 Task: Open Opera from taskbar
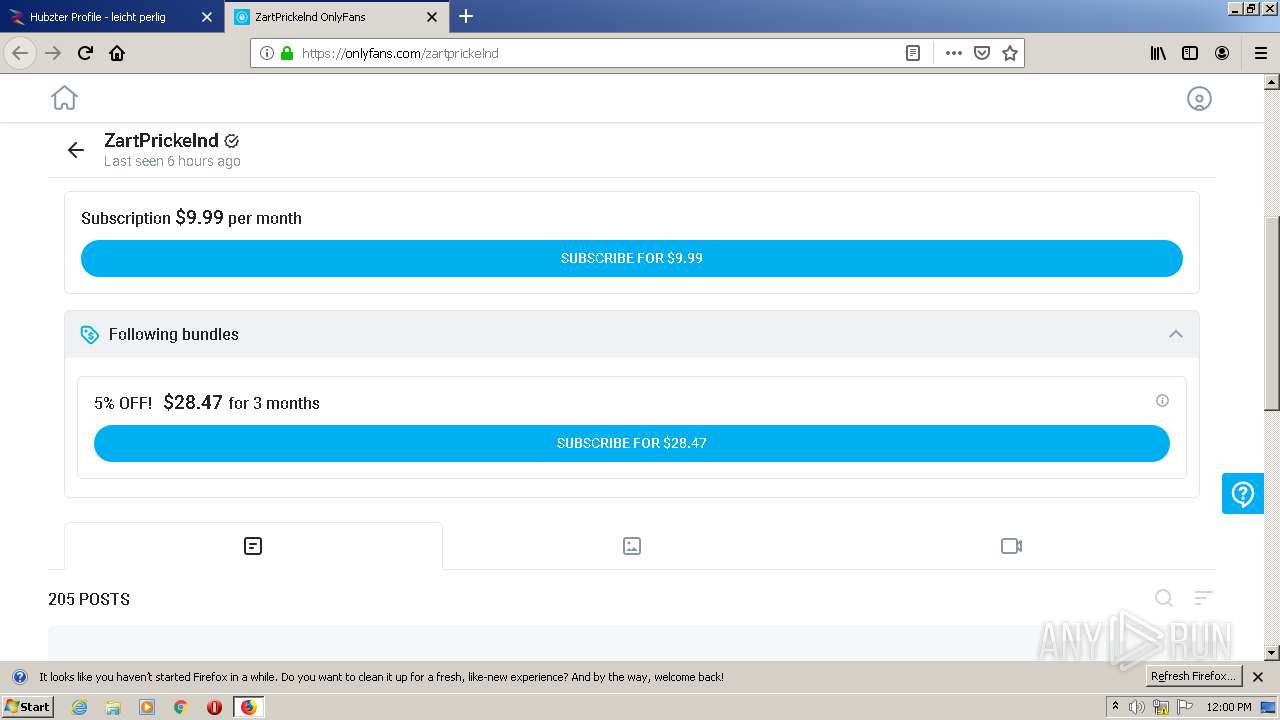point(214,707)
